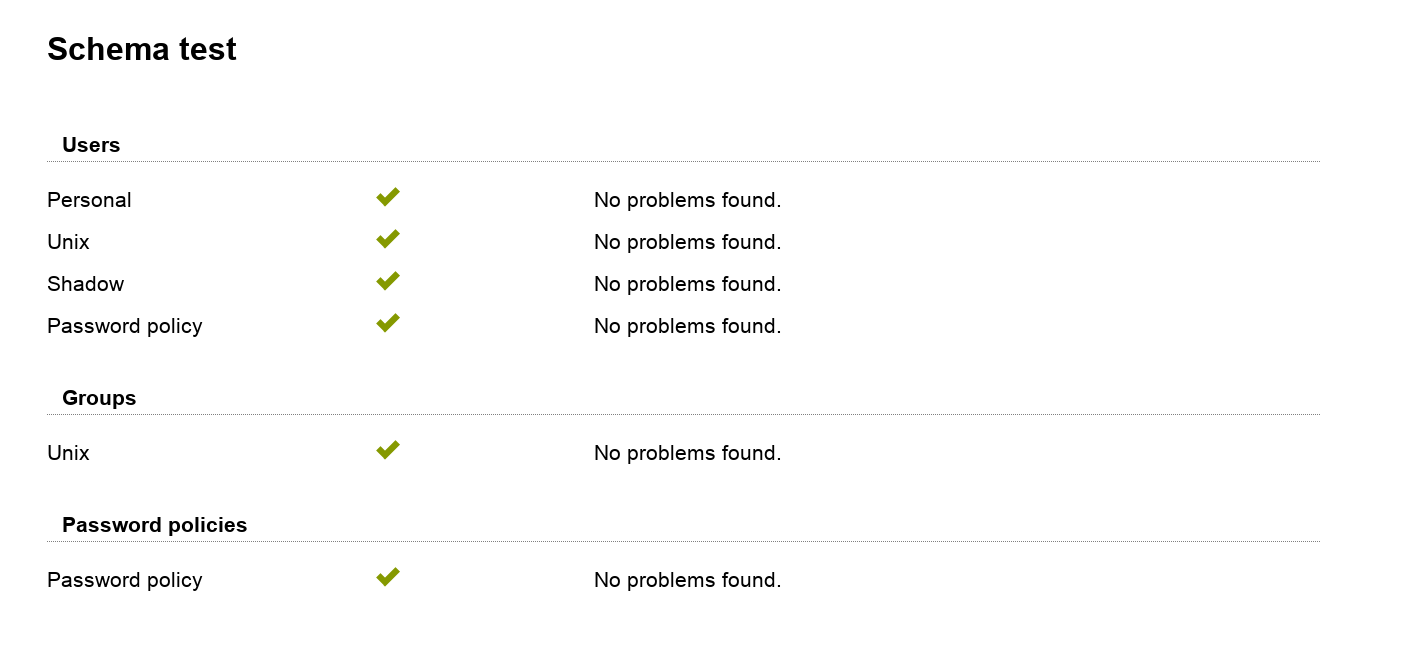Click the Password policies section checkmark icon
Screen dimensions: 1409x654
[388, 577]
